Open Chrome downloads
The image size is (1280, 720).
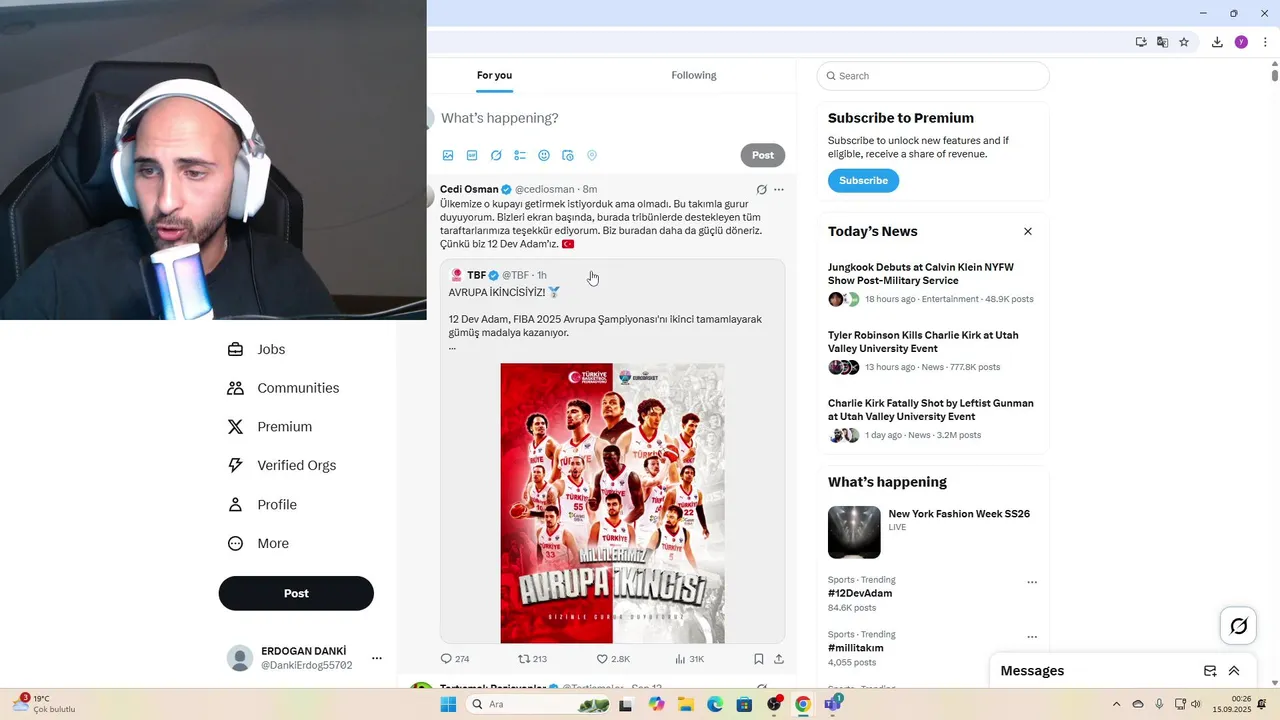1217,42
